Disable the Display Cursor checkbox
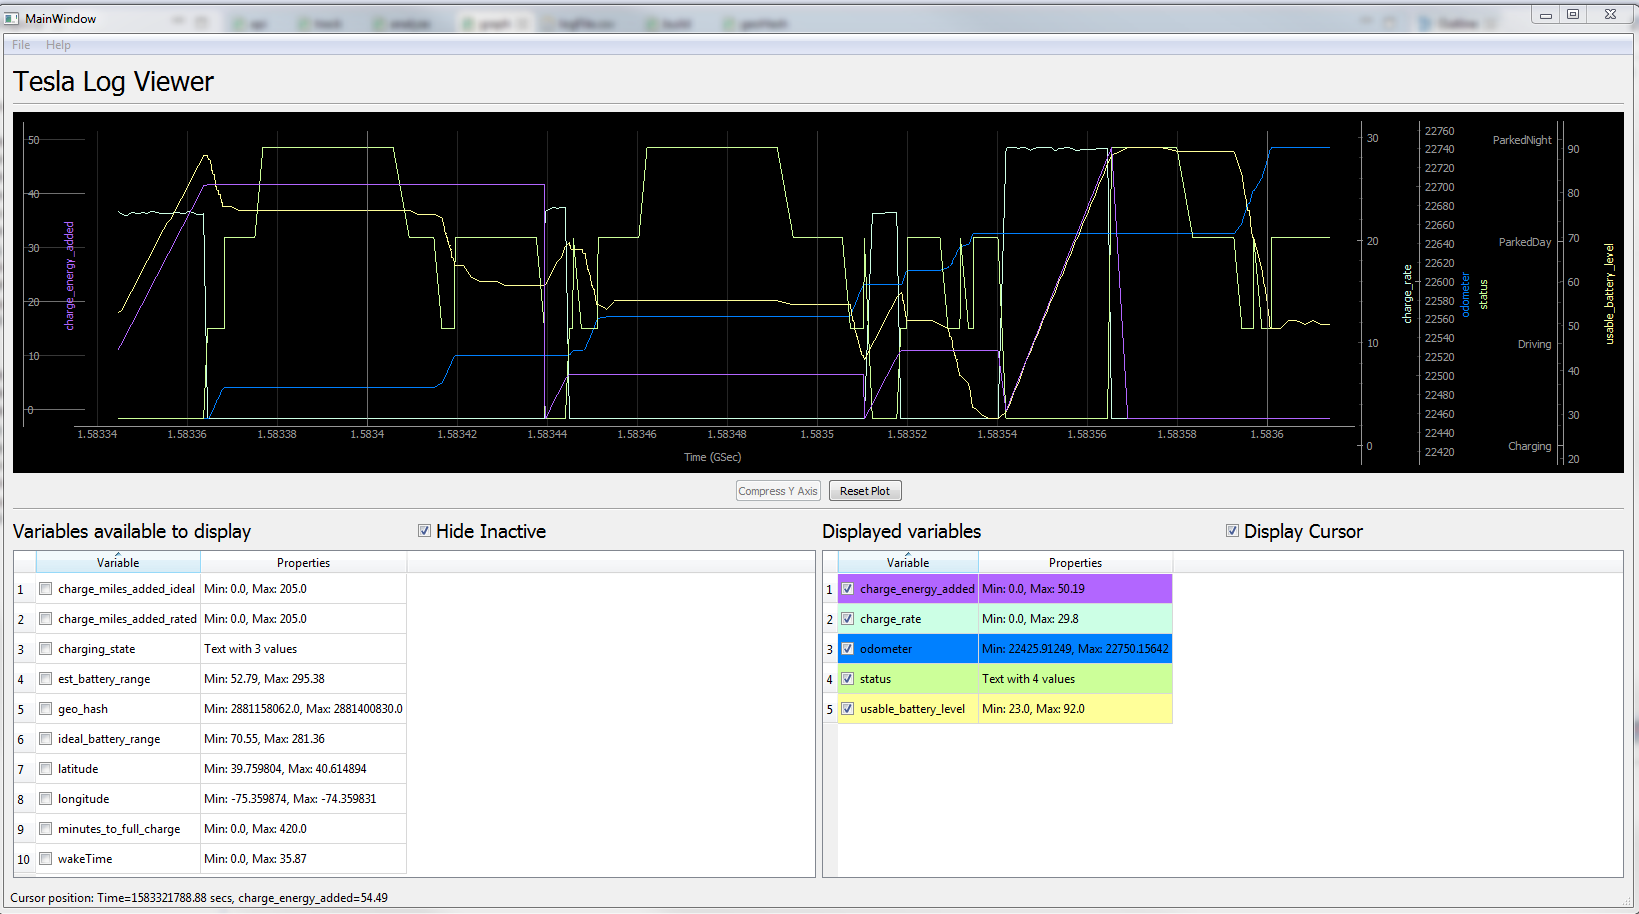The width and height of the screenshot is (1639, 914). click(x=1232, y=531)
